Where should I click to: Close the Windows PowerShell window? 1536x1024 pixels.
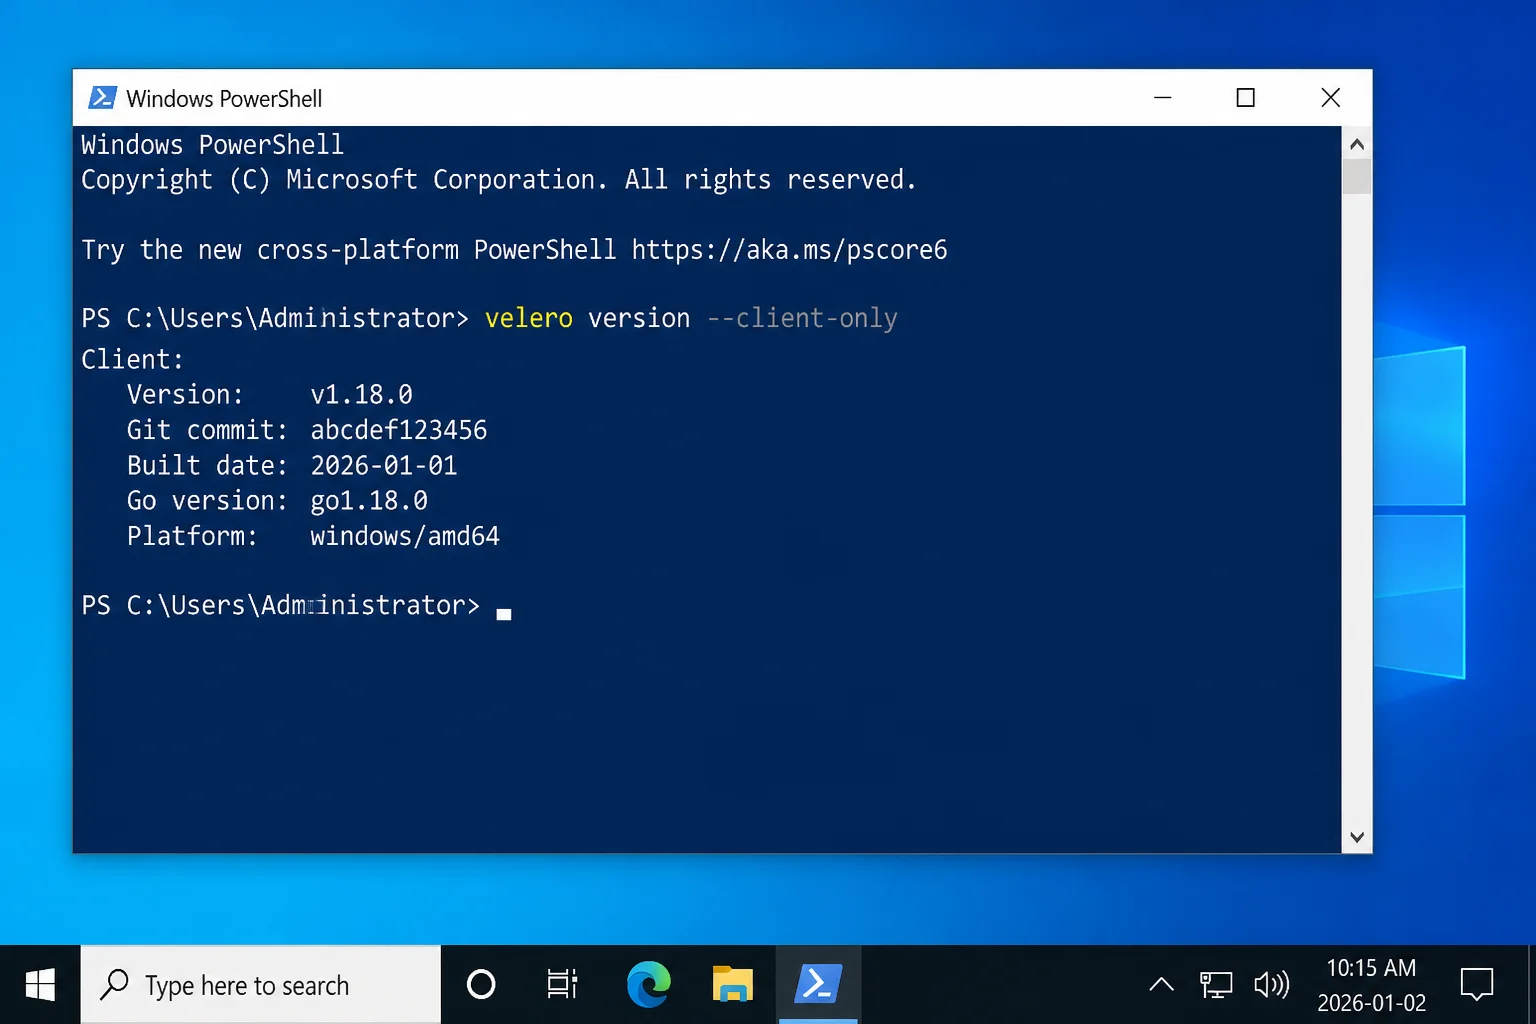click(1330, 97)
